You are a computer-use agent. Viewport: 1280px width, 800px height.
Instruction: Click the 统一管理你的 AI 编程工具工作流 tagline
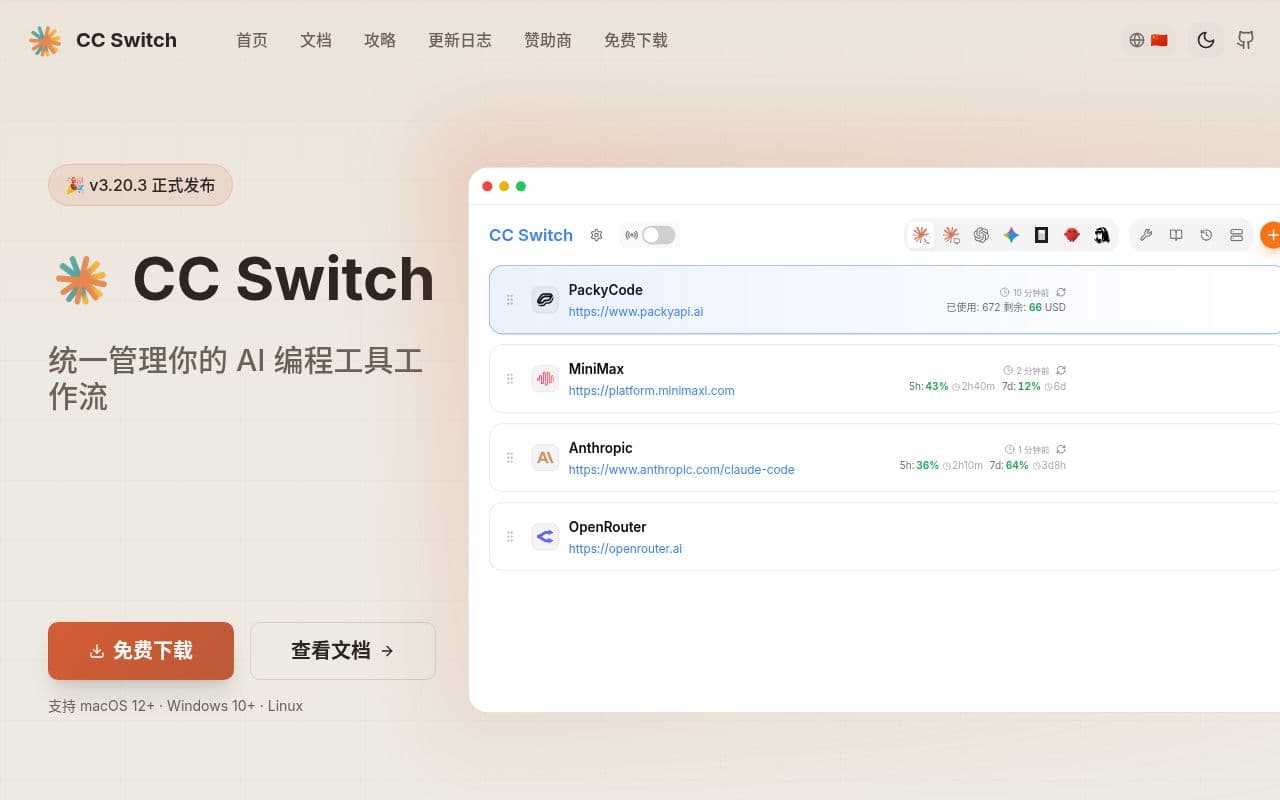click(x=236, y=378)
